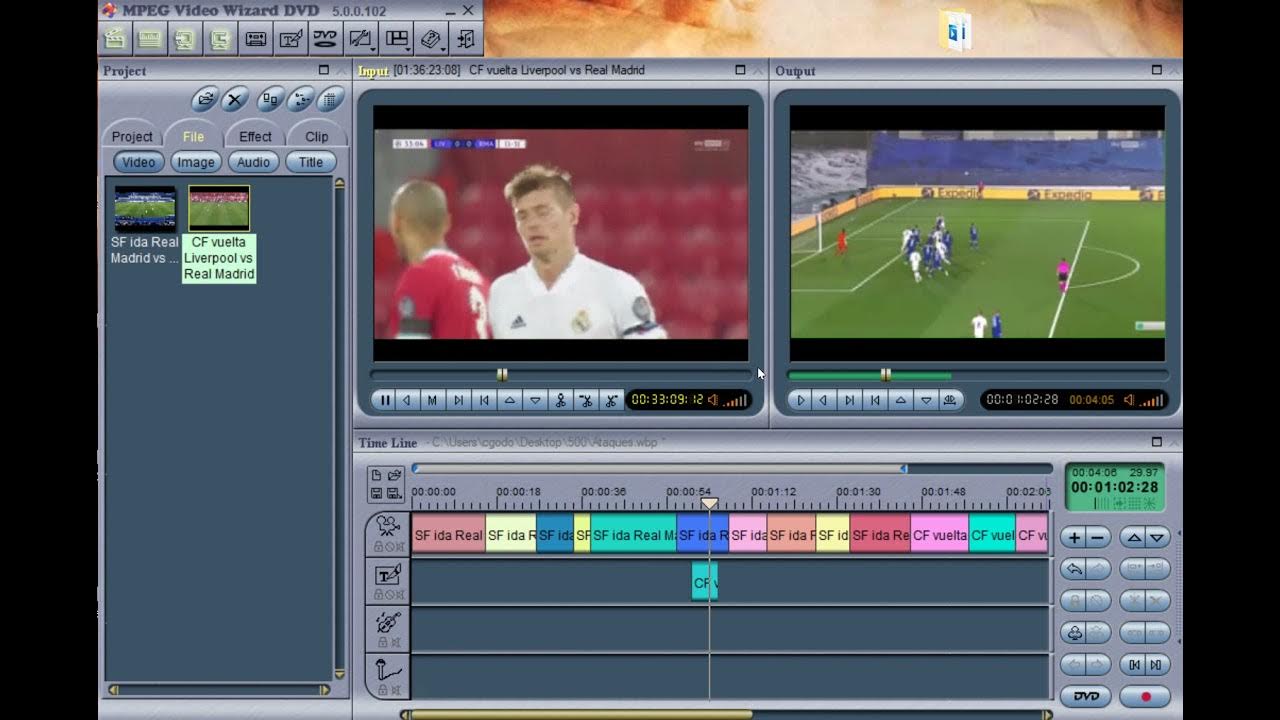Select the Image filter button
The image size is (1280, 720).
point(196,162)
